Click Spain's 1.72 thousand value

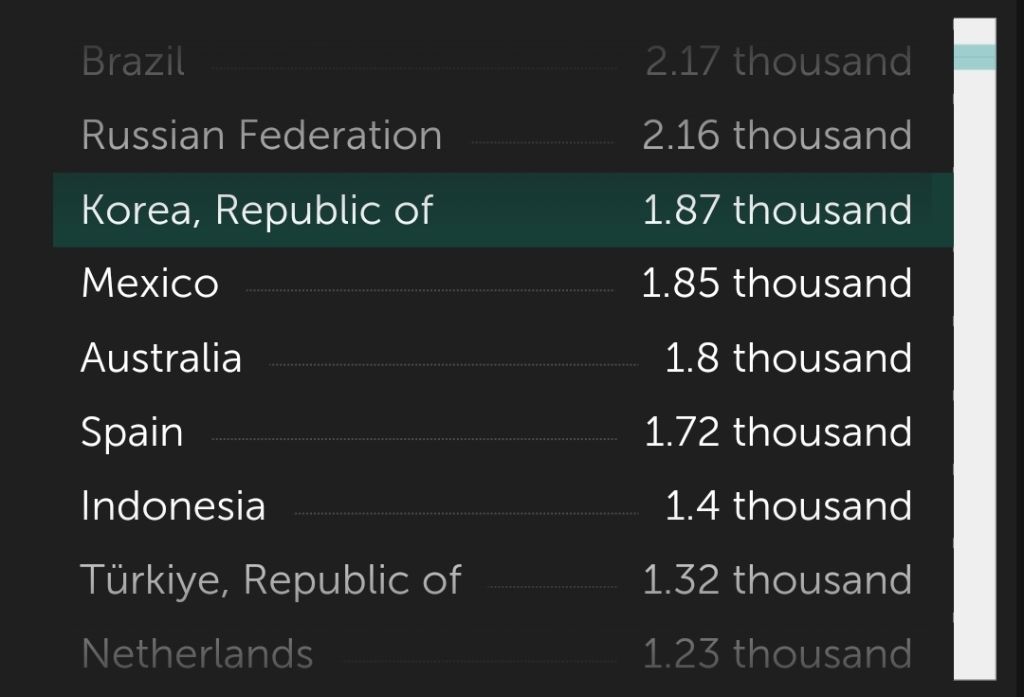pos(778,432)
